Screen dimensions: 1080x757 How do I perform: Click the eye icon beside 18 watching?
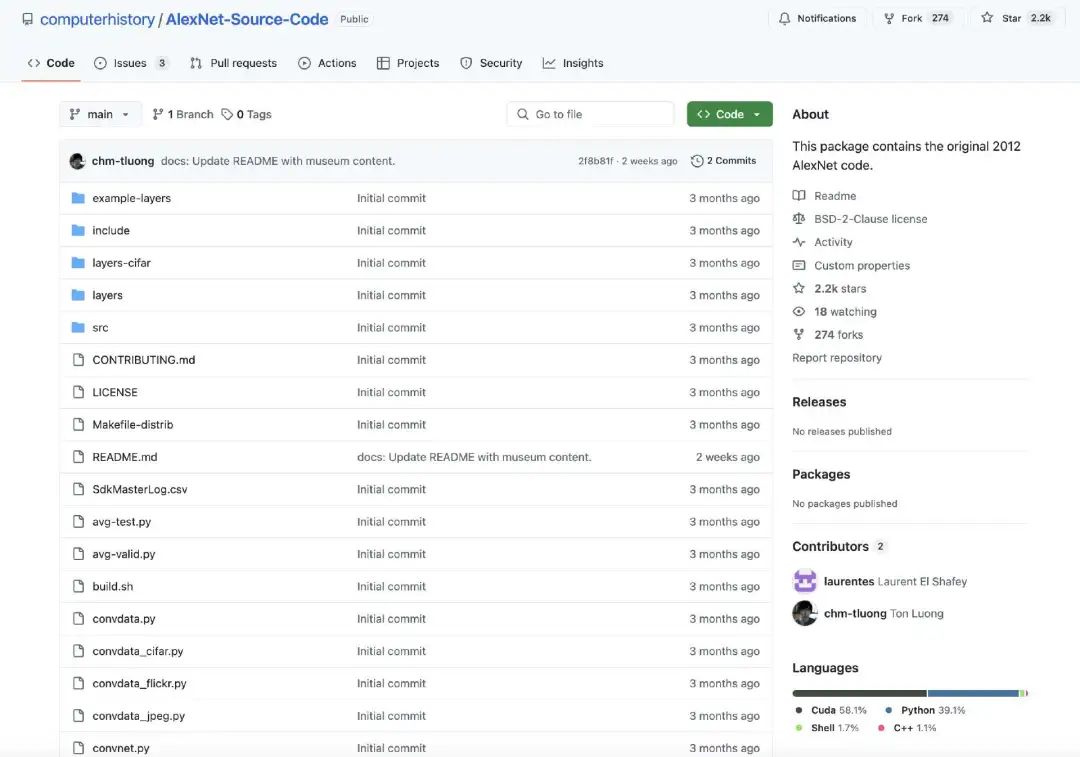(799, 312)
